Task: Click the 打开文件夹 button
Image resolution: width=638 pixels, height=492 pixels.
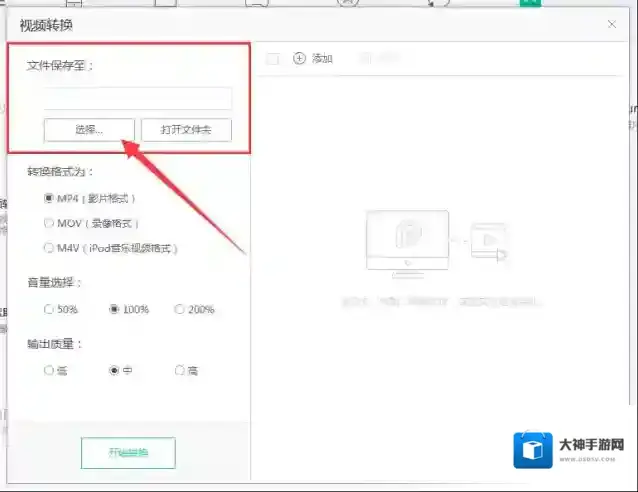Action: pos(186,130)
